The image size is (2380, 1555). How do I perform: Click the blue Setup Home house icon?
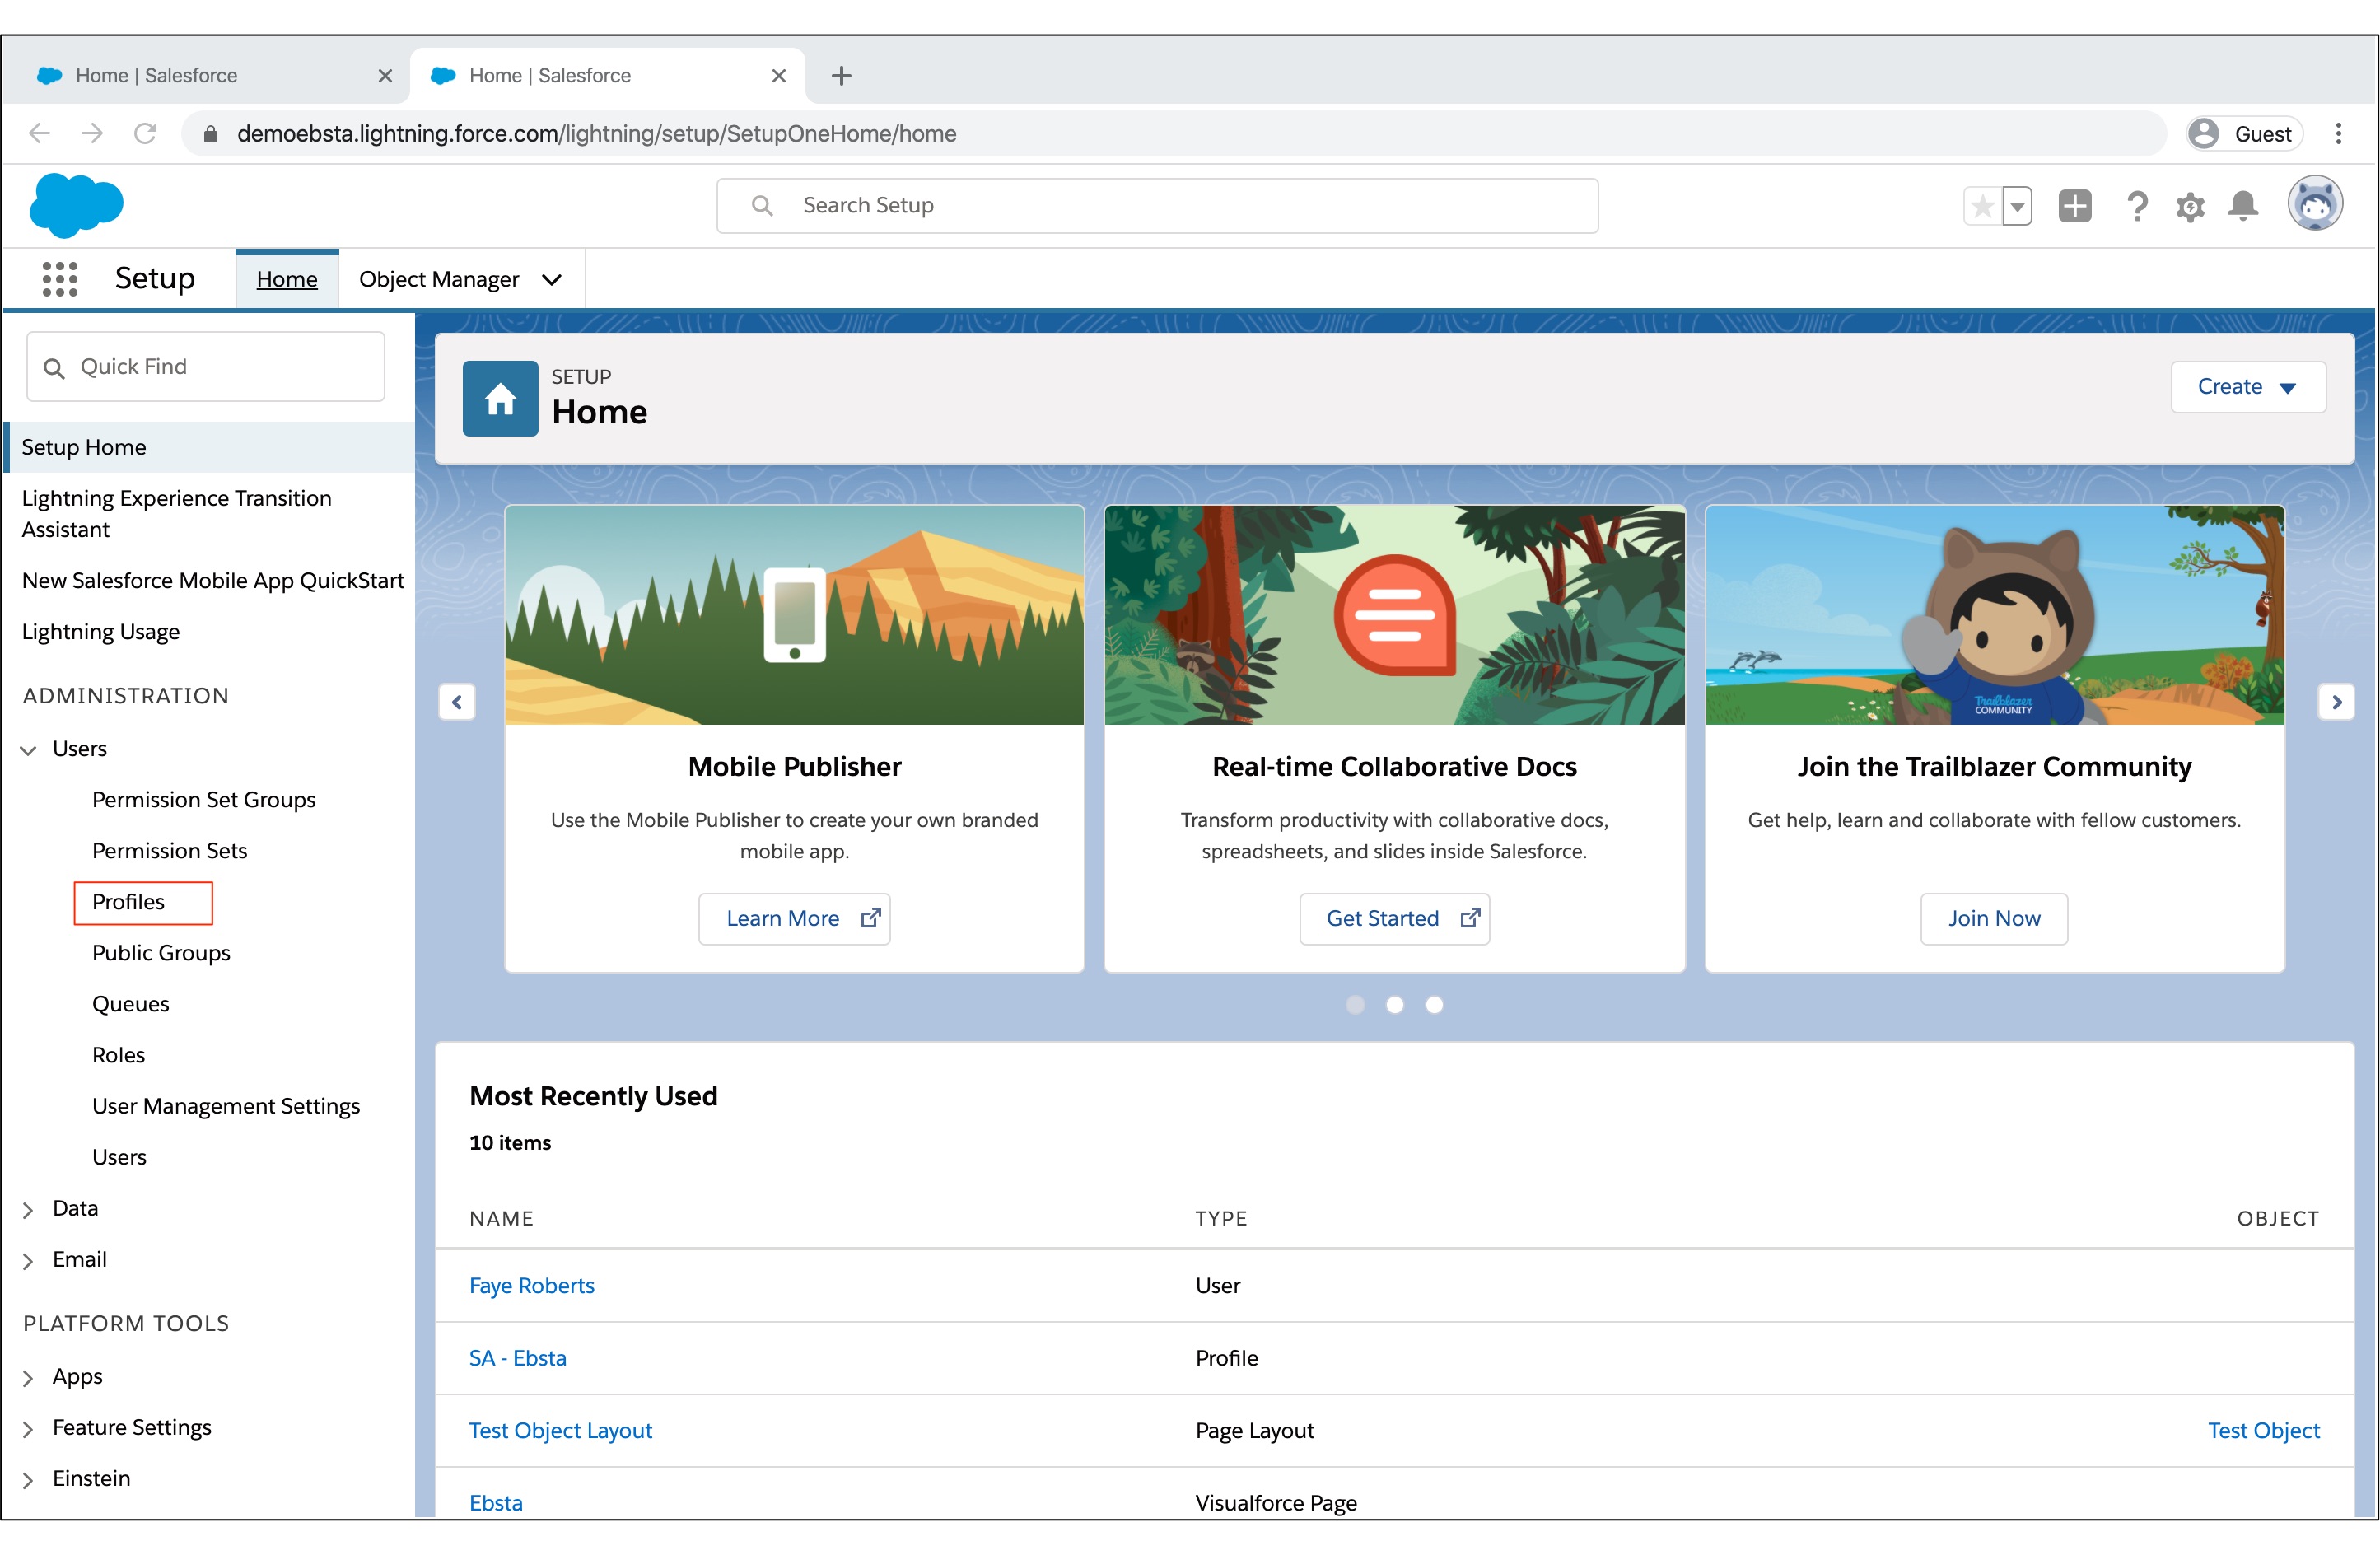point(500,398)
